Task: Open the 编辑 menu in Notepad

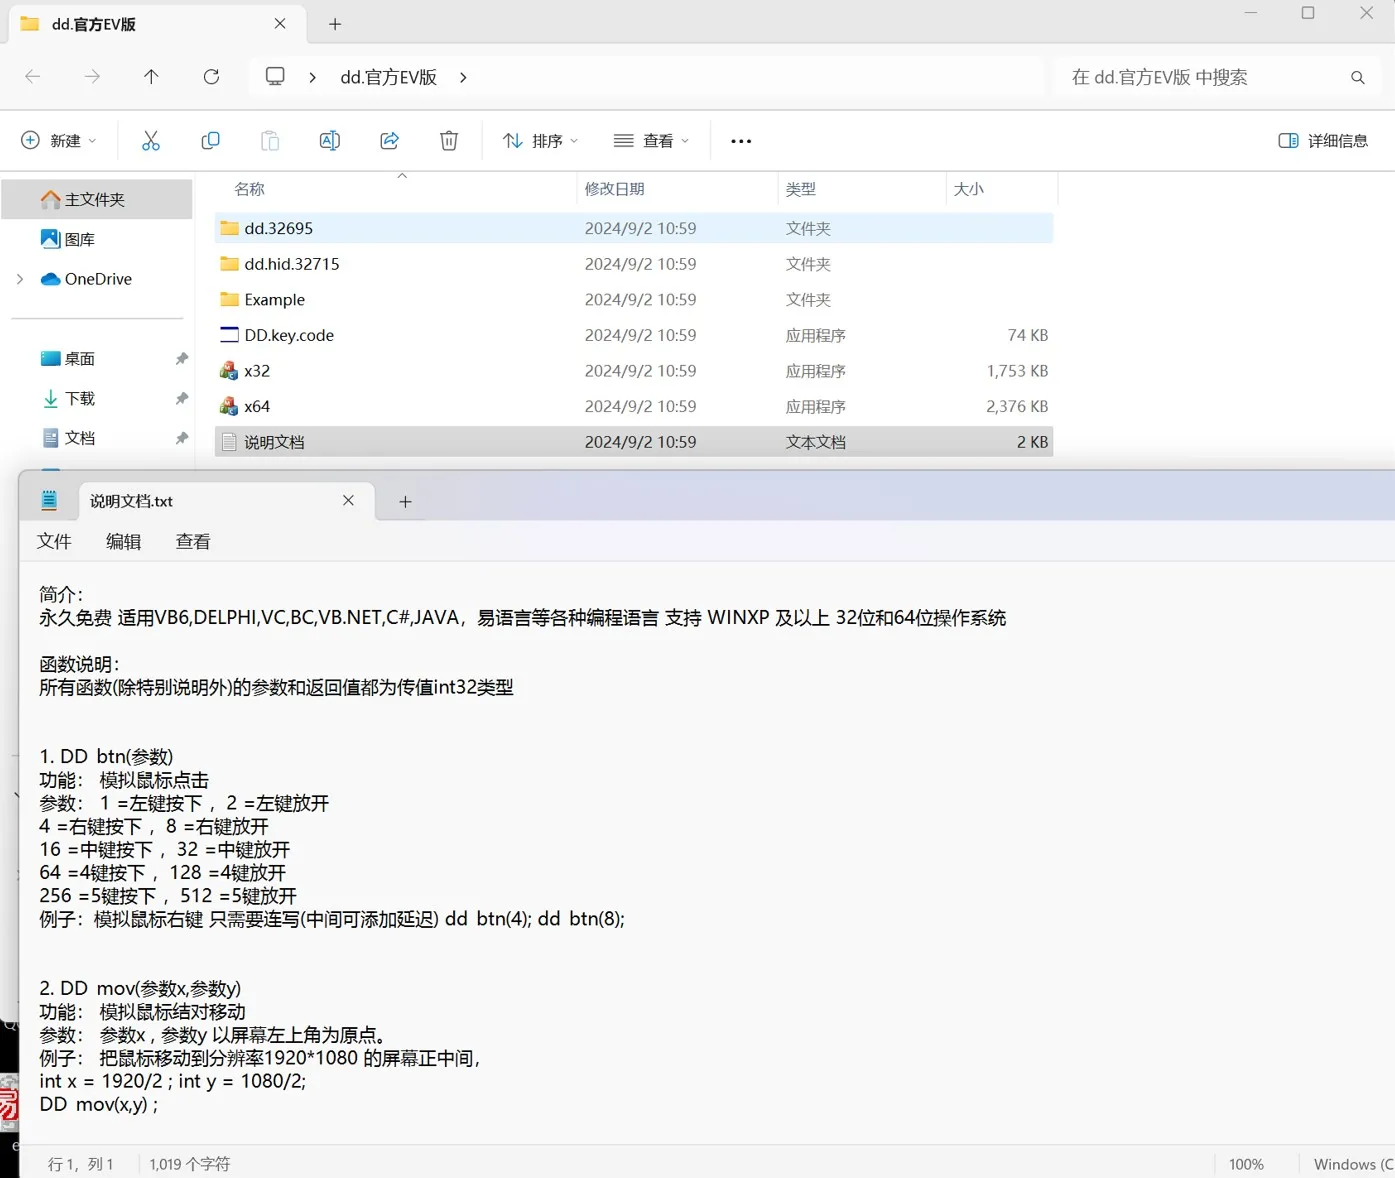Action: 124,541
